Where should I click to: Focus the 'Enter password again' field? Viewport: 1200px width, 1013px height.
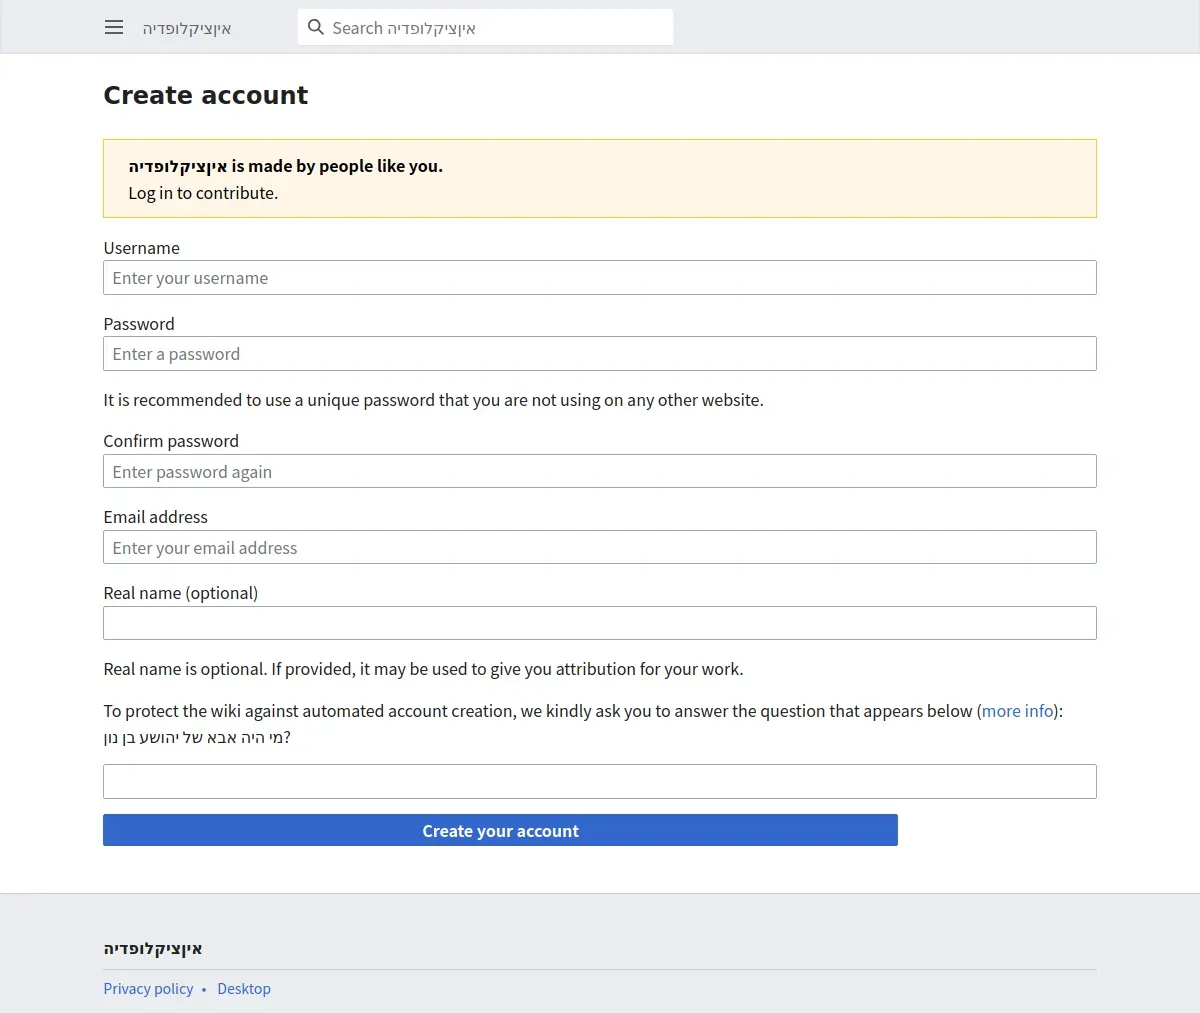[x=599, y=472]
